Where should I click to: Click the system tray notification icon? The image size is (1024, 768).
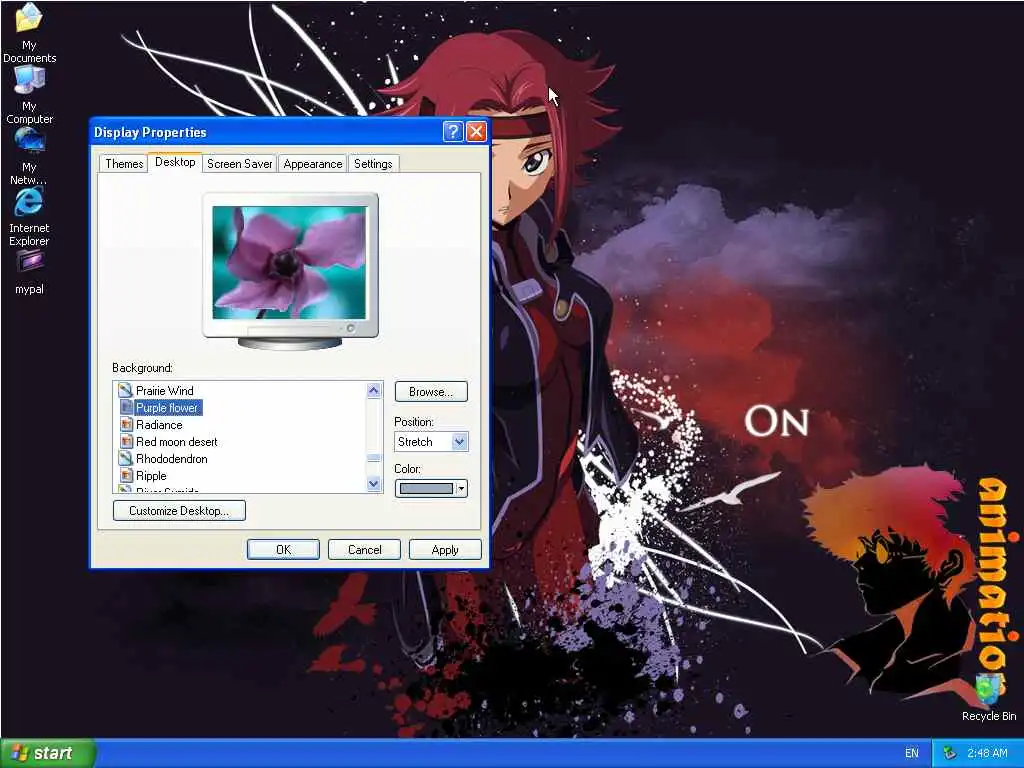[x=950, y=753]
